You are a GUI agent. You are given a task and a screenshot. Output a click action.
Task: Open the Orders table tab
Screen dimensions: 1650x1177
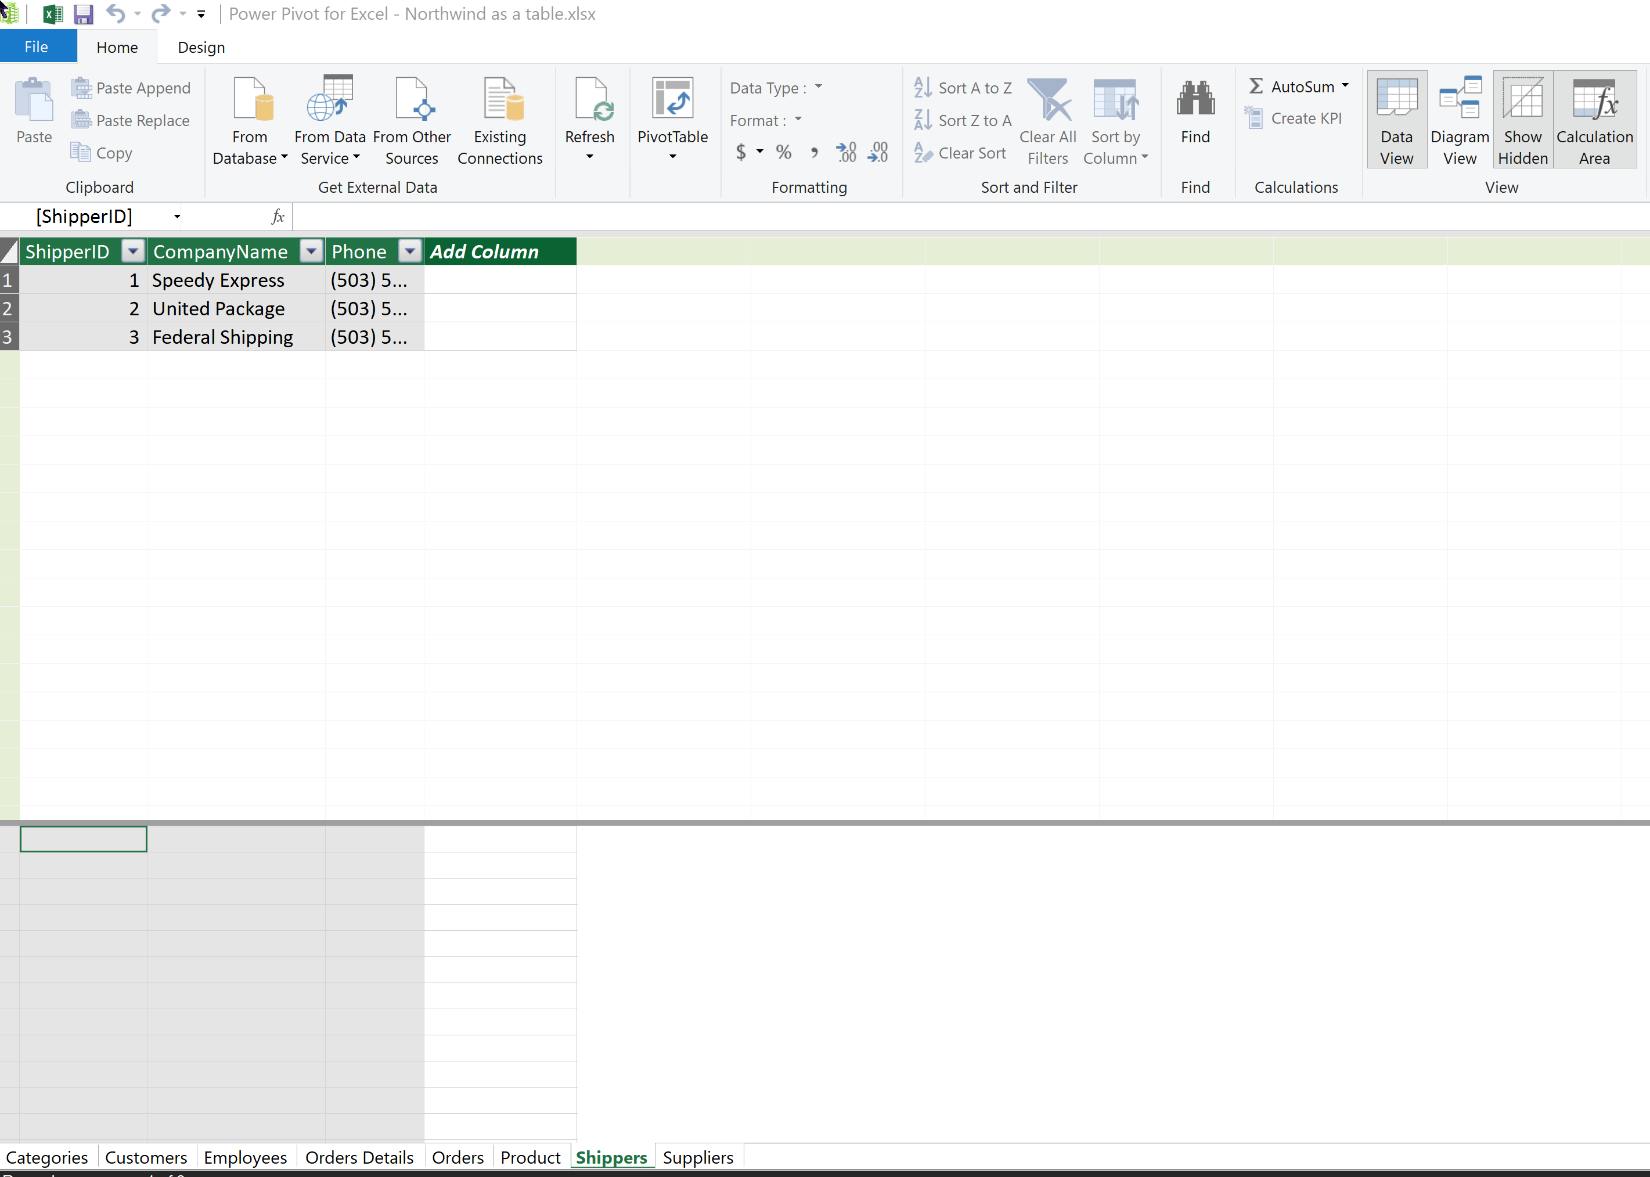pos(458,1157)
